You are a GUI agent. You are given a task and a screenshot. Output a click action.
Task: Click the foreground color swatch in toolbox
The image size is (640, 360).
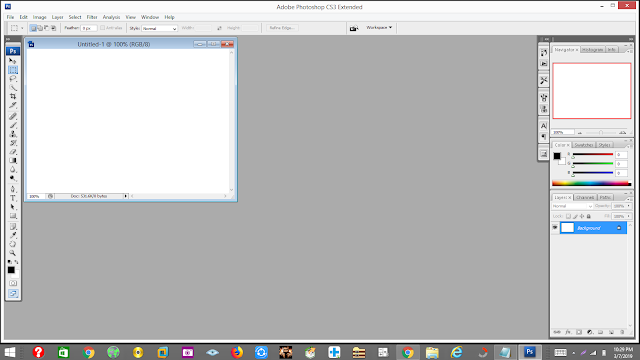(x=11, y=270)
